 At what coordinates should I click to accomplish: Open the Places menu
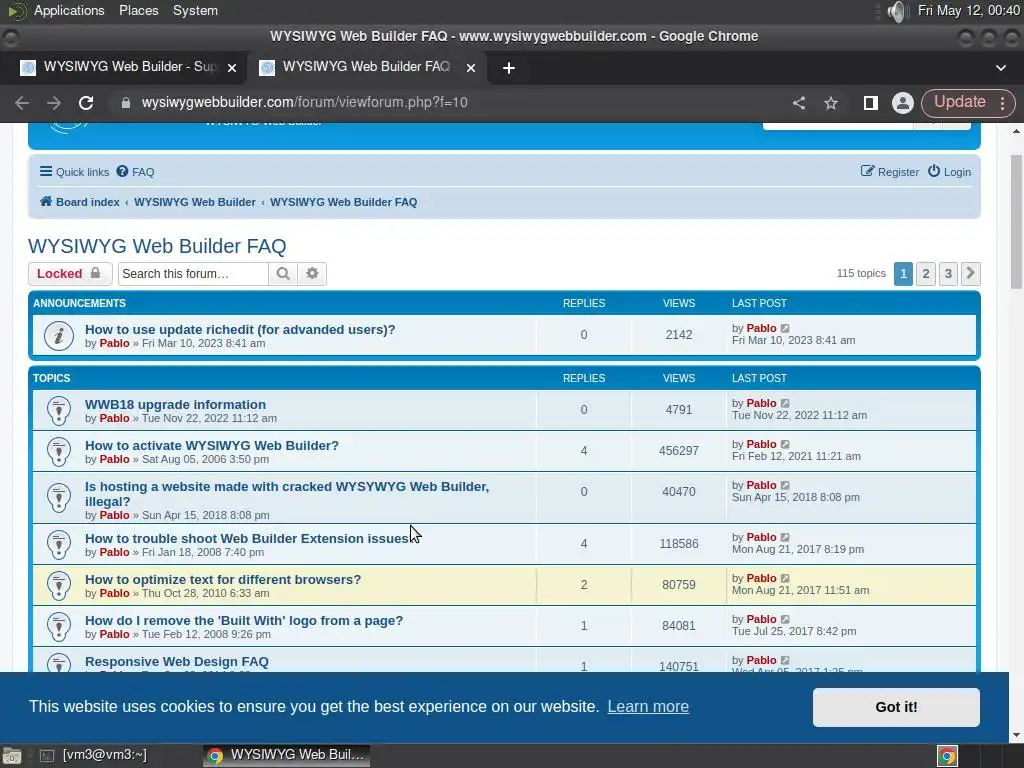(138, 10)
